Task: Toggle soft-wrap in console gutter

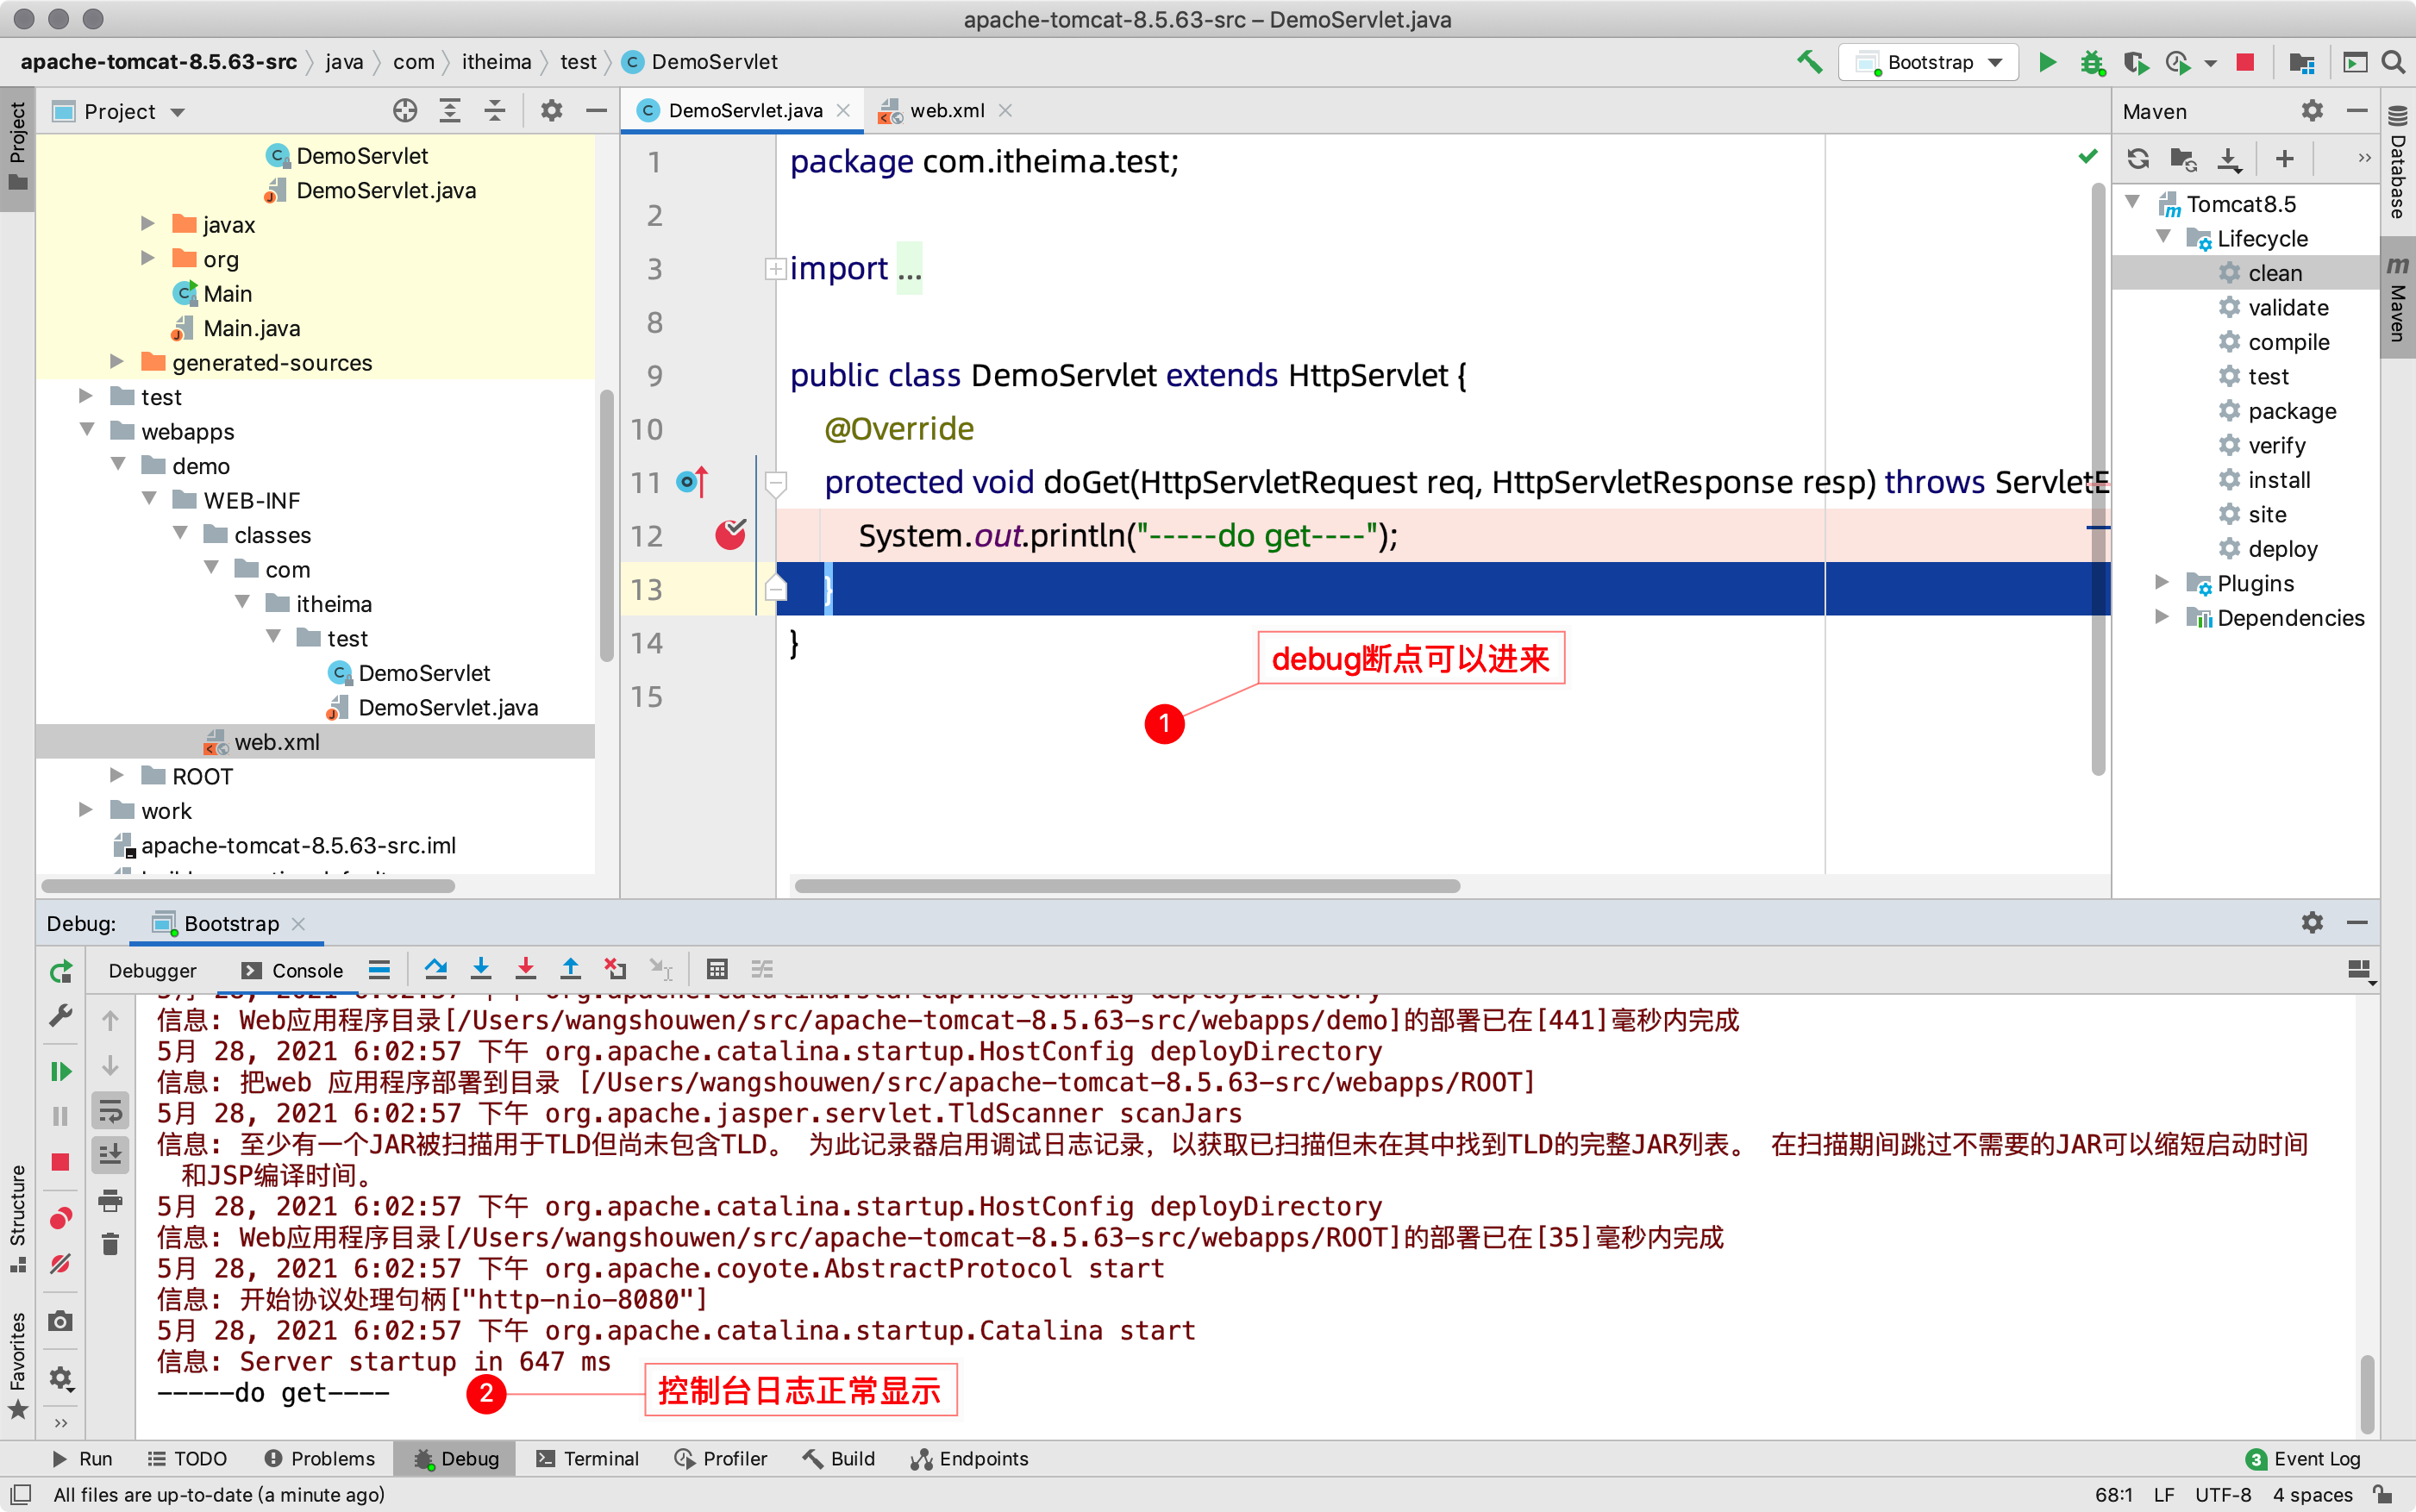Action: 110,1110
